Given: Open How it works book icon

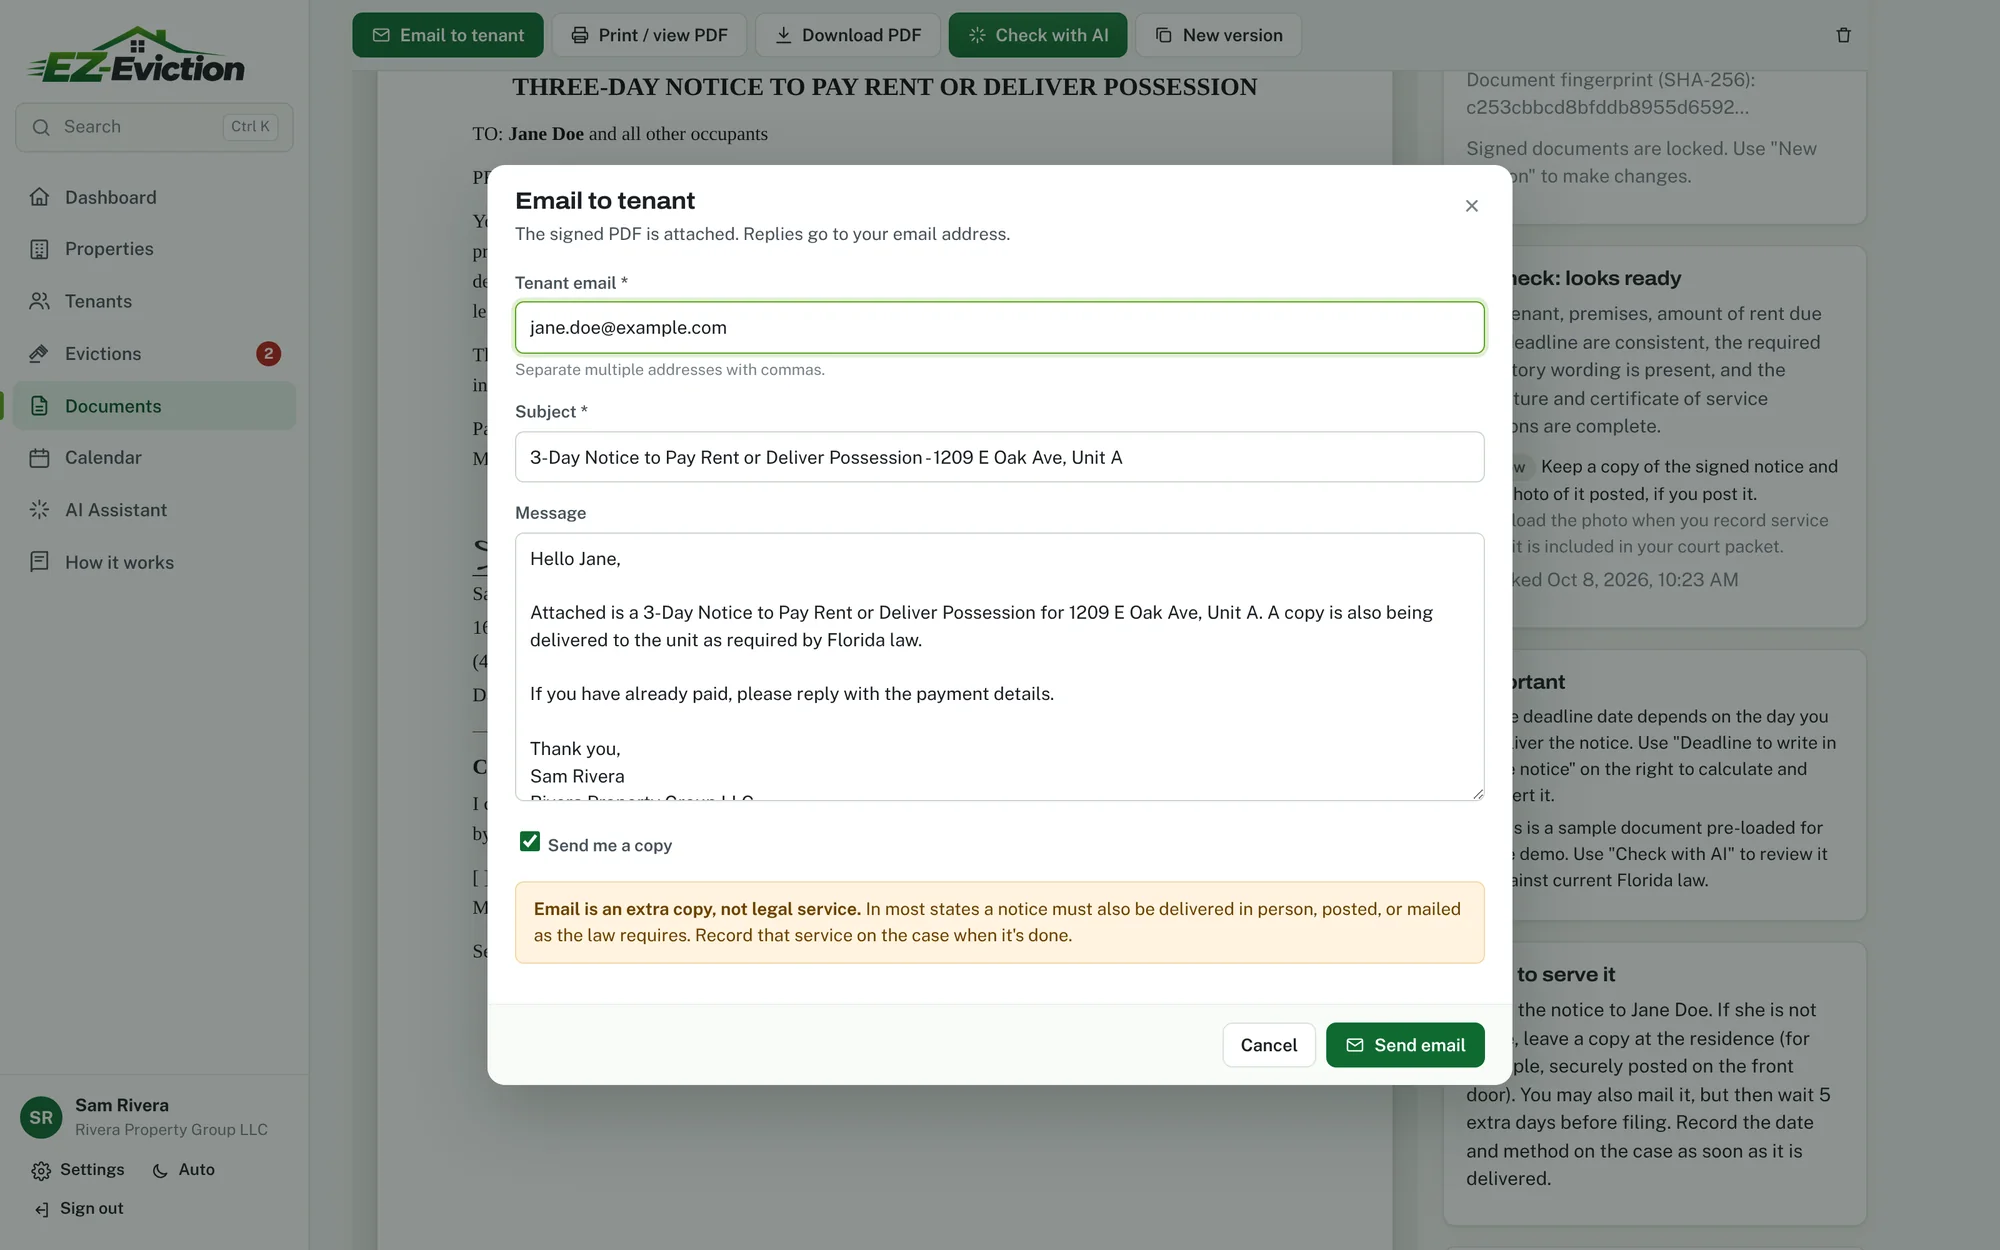Looking at the screenshot, I should [x=39, y=562].
